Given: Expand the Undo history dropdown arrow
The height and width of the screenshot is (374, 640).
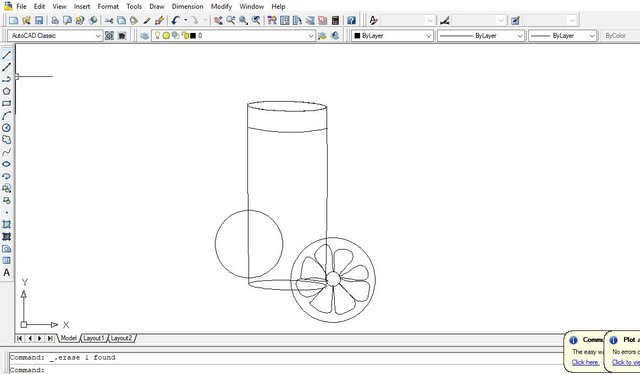Looking at the screenshot, I should (x=185, y=20).
